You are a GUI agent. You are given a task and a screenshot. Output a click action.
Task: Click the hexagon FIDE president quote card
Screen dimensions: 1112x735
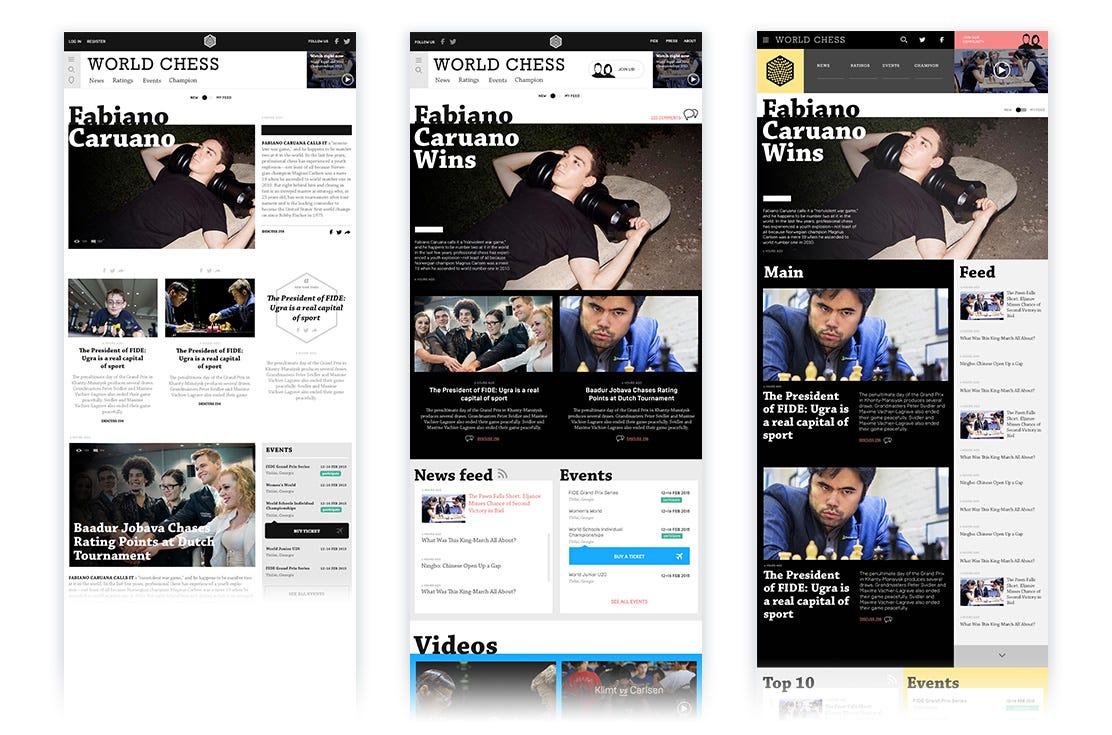coord(306,308)
